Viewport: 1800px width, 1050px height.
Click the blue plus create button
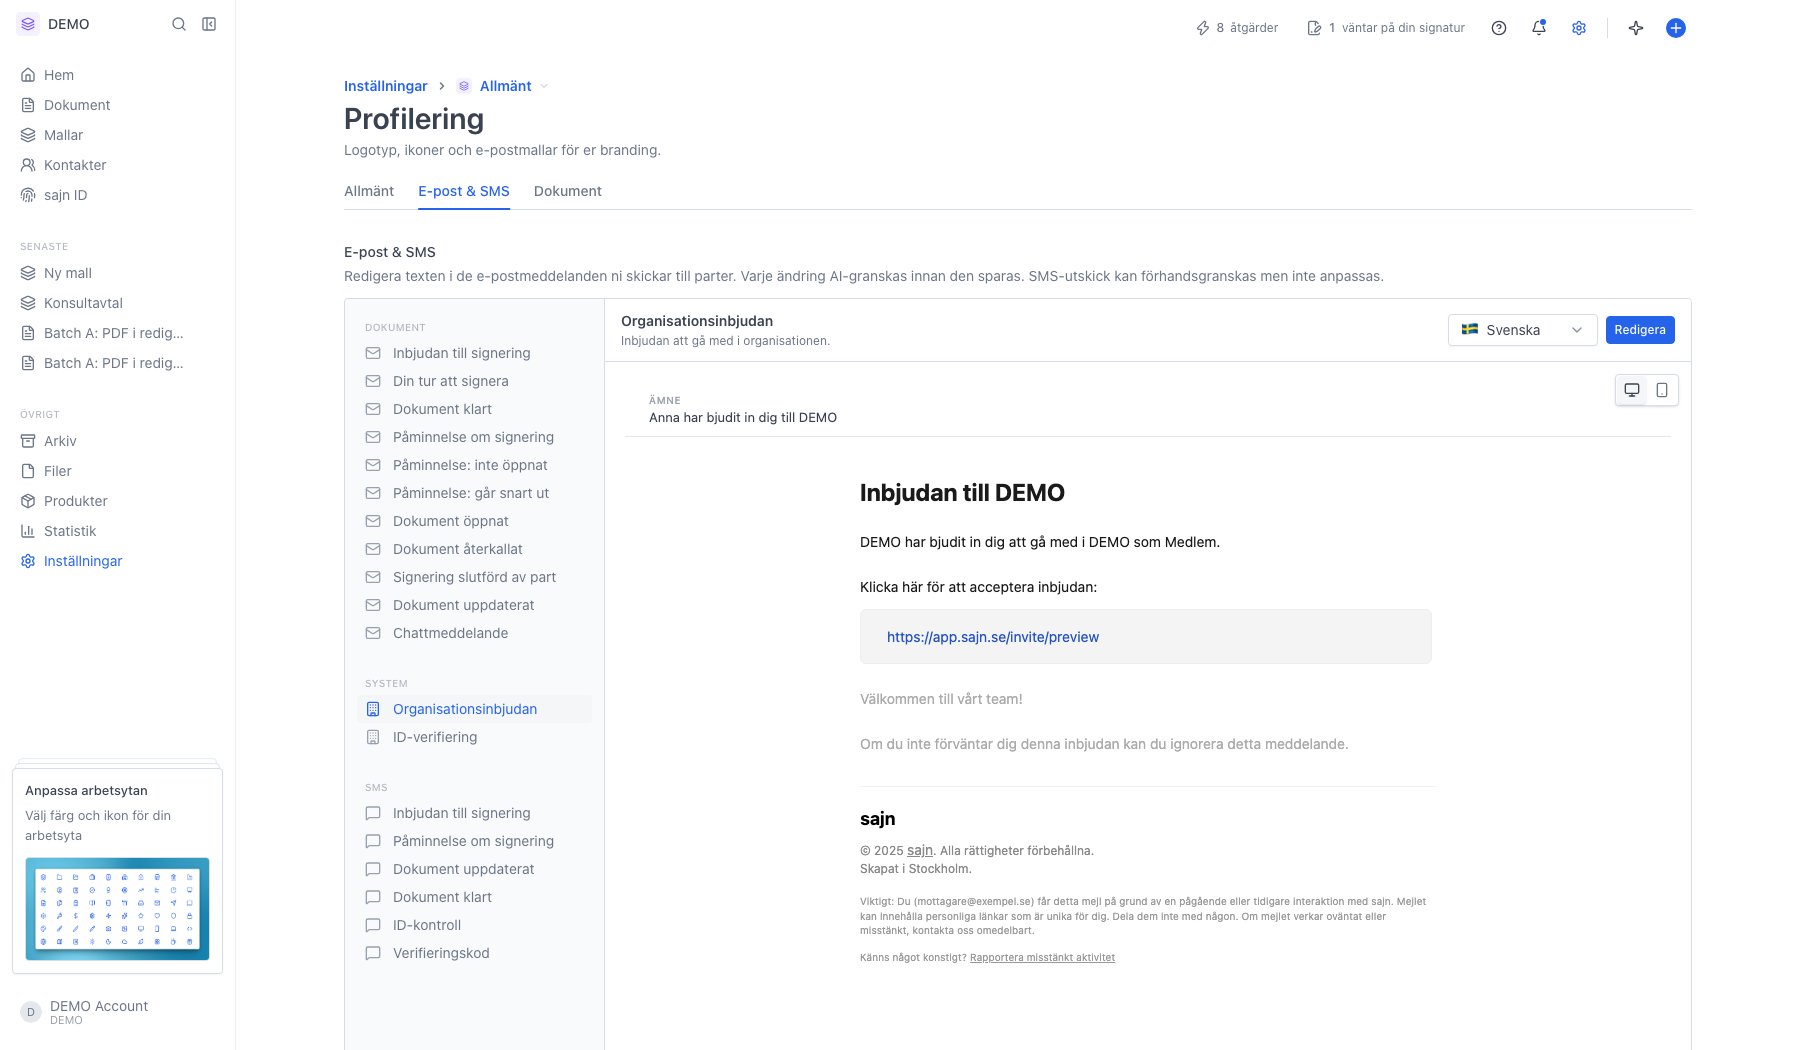pos(1676,28)
